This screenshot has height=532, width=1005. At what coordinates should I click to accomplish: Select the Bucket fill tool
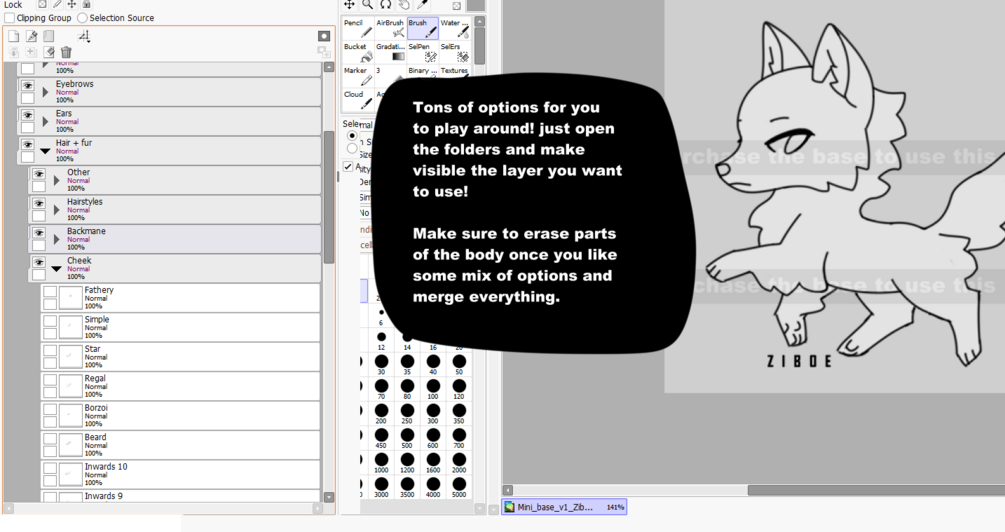(358, 53)
